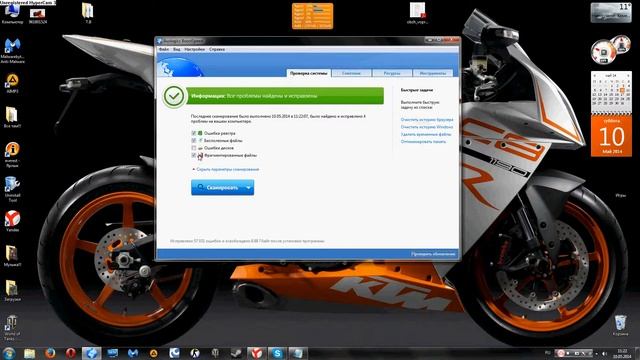
Task: Click the blue globe logo in BoostSpeed header
Action: [180, 67]
